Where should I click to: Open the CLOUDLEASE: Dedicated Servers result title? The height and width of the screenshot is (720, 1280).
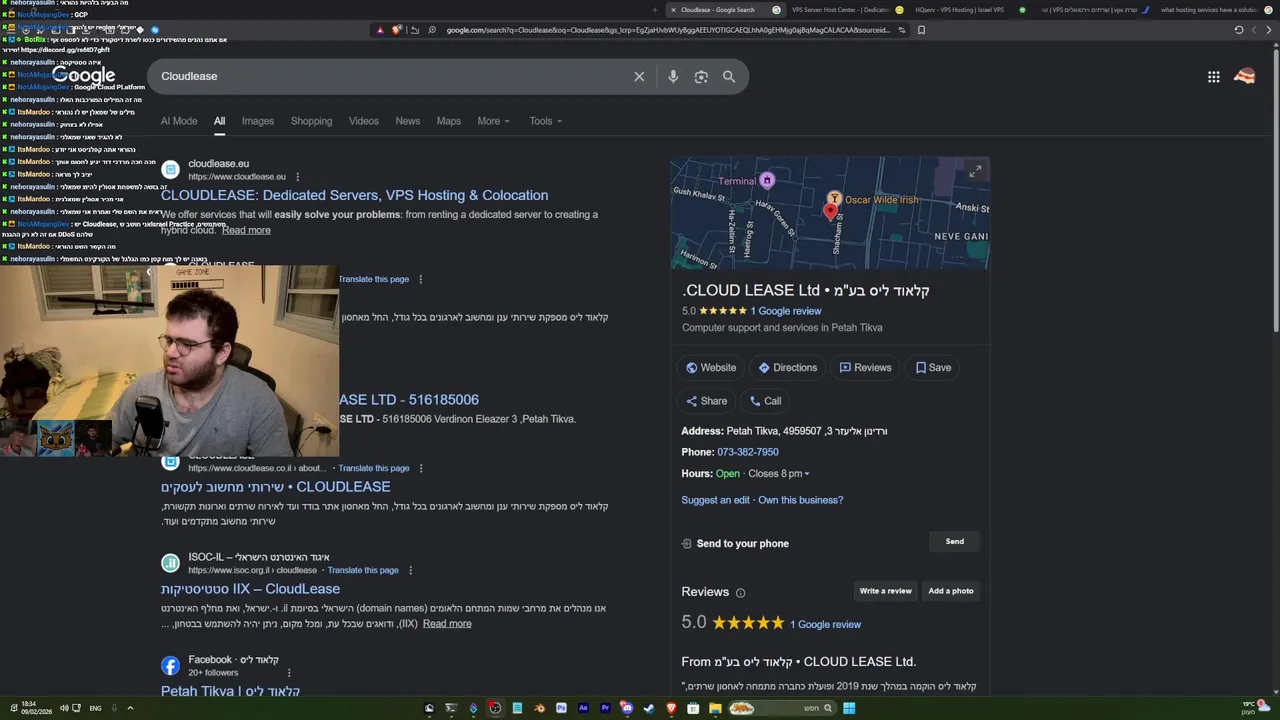pos(354,195)
